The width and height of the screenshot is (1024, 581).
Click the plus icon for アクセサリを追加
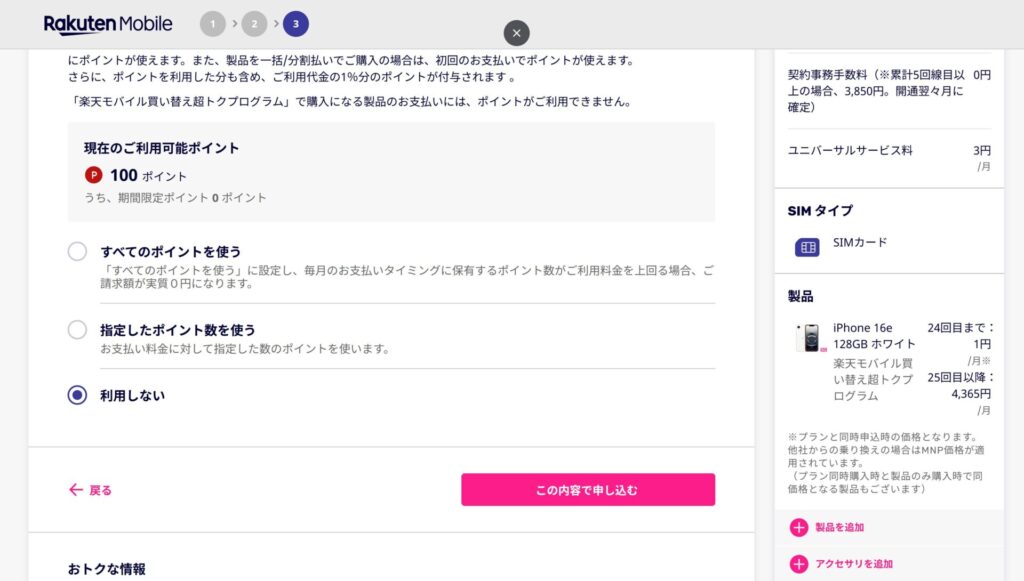point(798,564)
